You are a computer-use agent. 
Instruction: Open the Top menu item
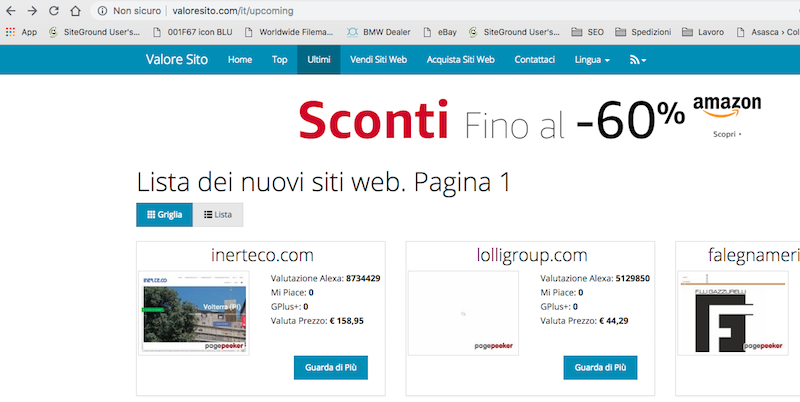coord(280,60)
